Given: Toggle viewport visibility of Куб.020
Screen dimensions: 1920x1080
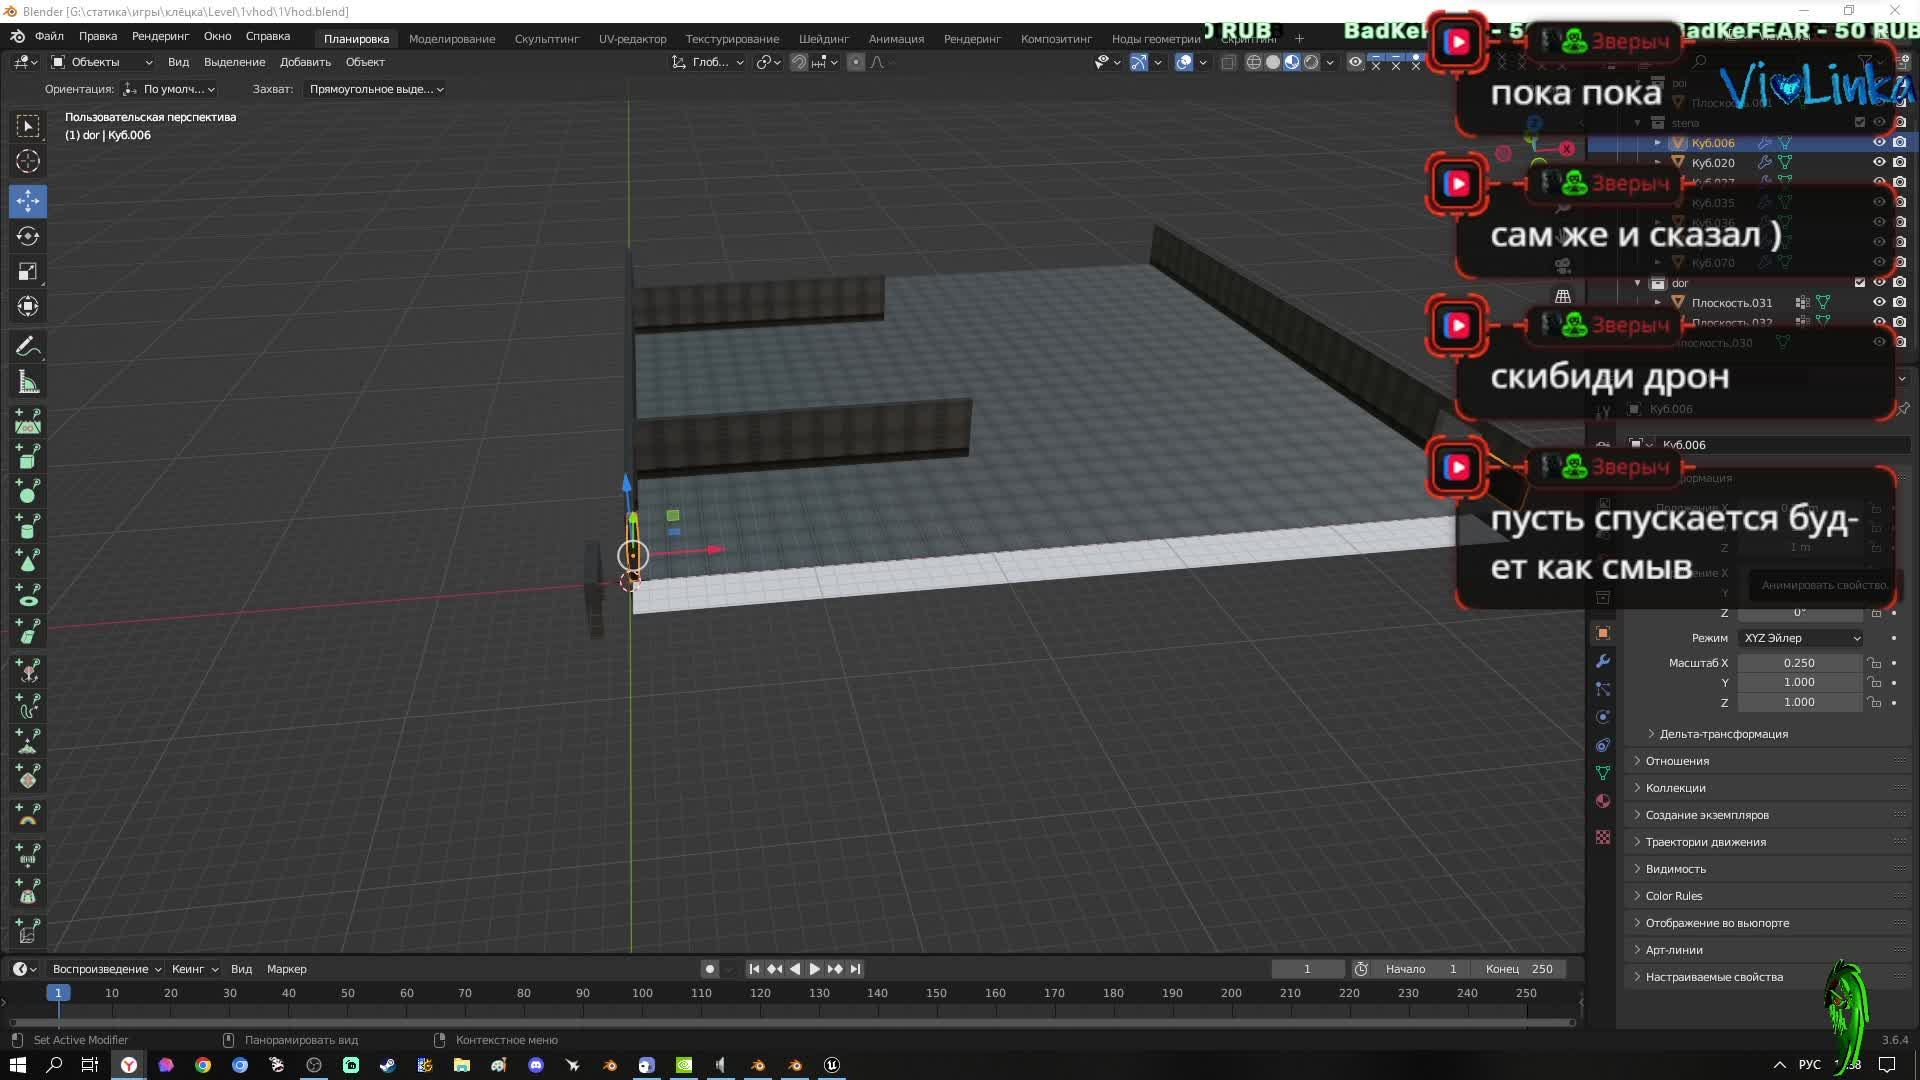Looking at the screenshot, I should (x=1879, y=162).
